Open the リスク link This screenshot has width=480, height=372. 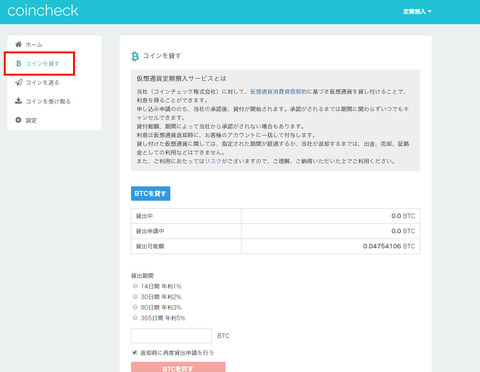[x=213, y=161]
